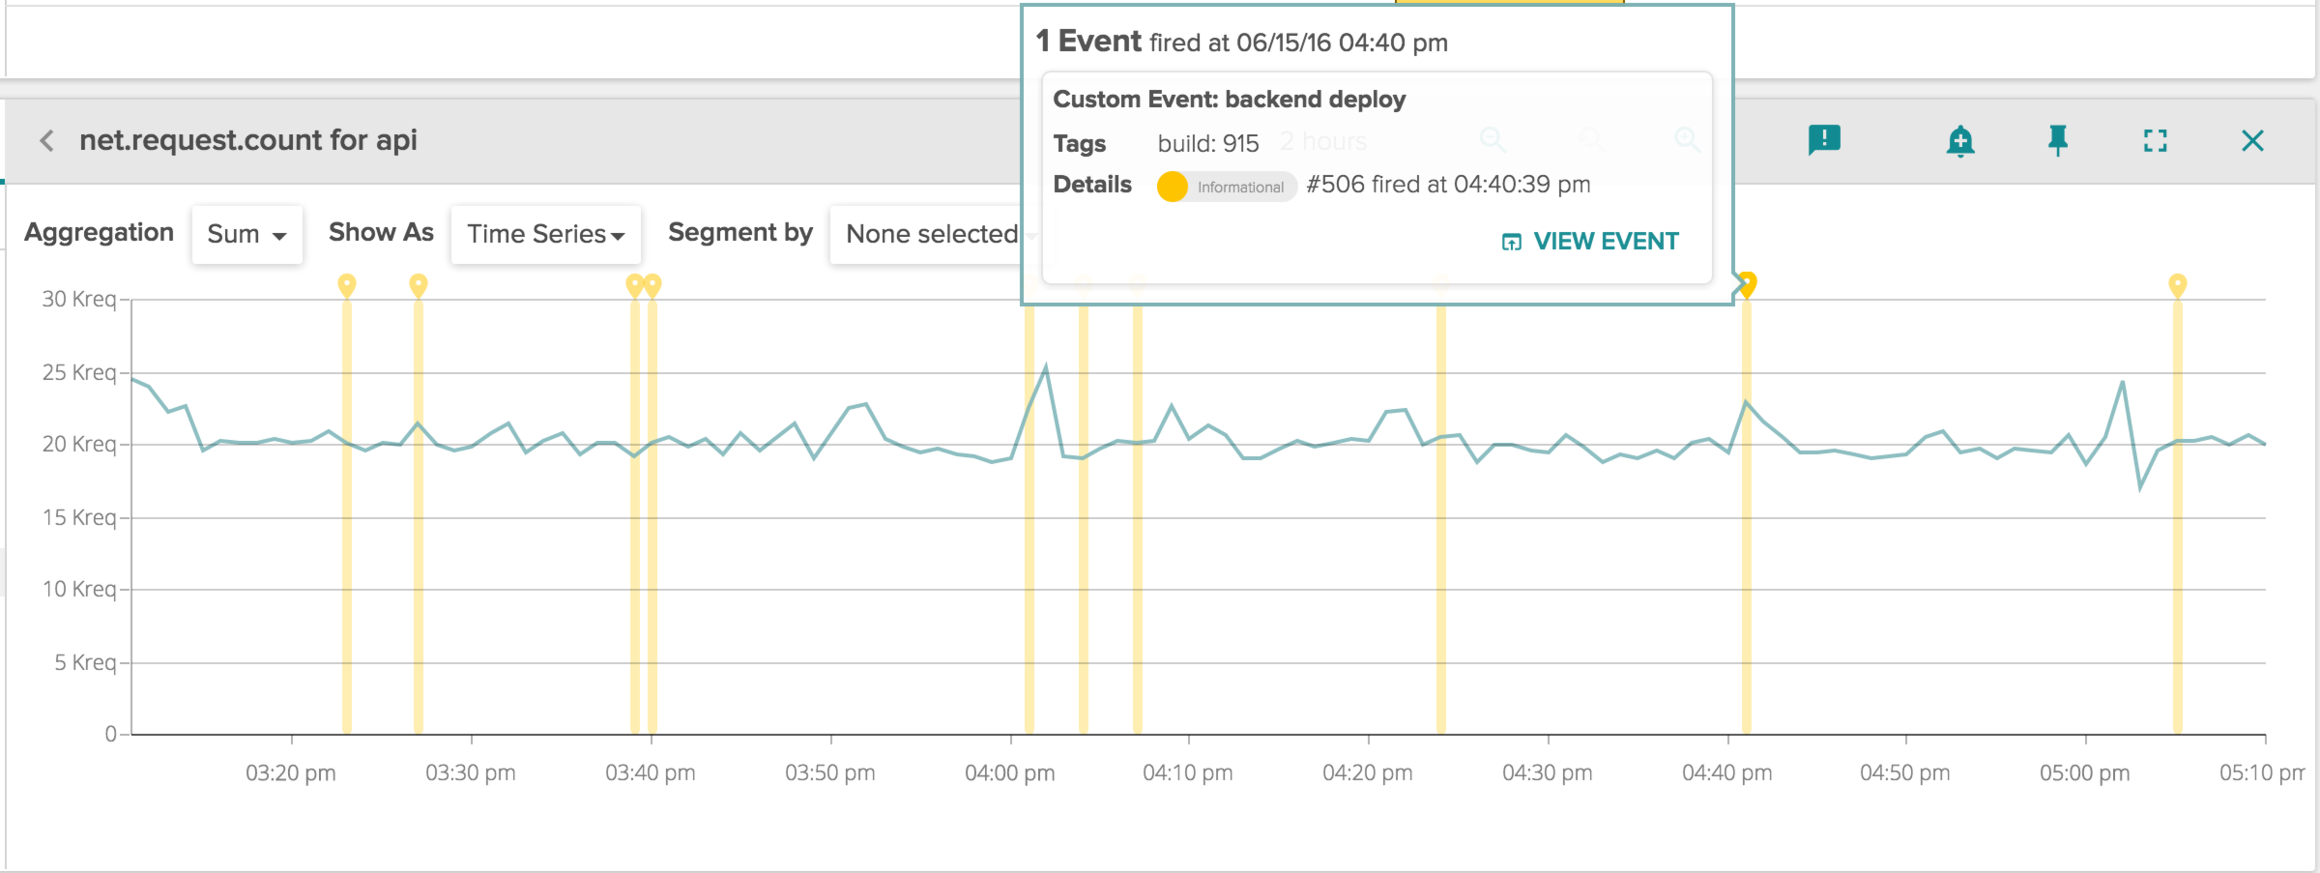The image size is (2320, 873).
Task: Click the panel title net.request.count for api
Action: pyautogui.click(x=248, y=140)
